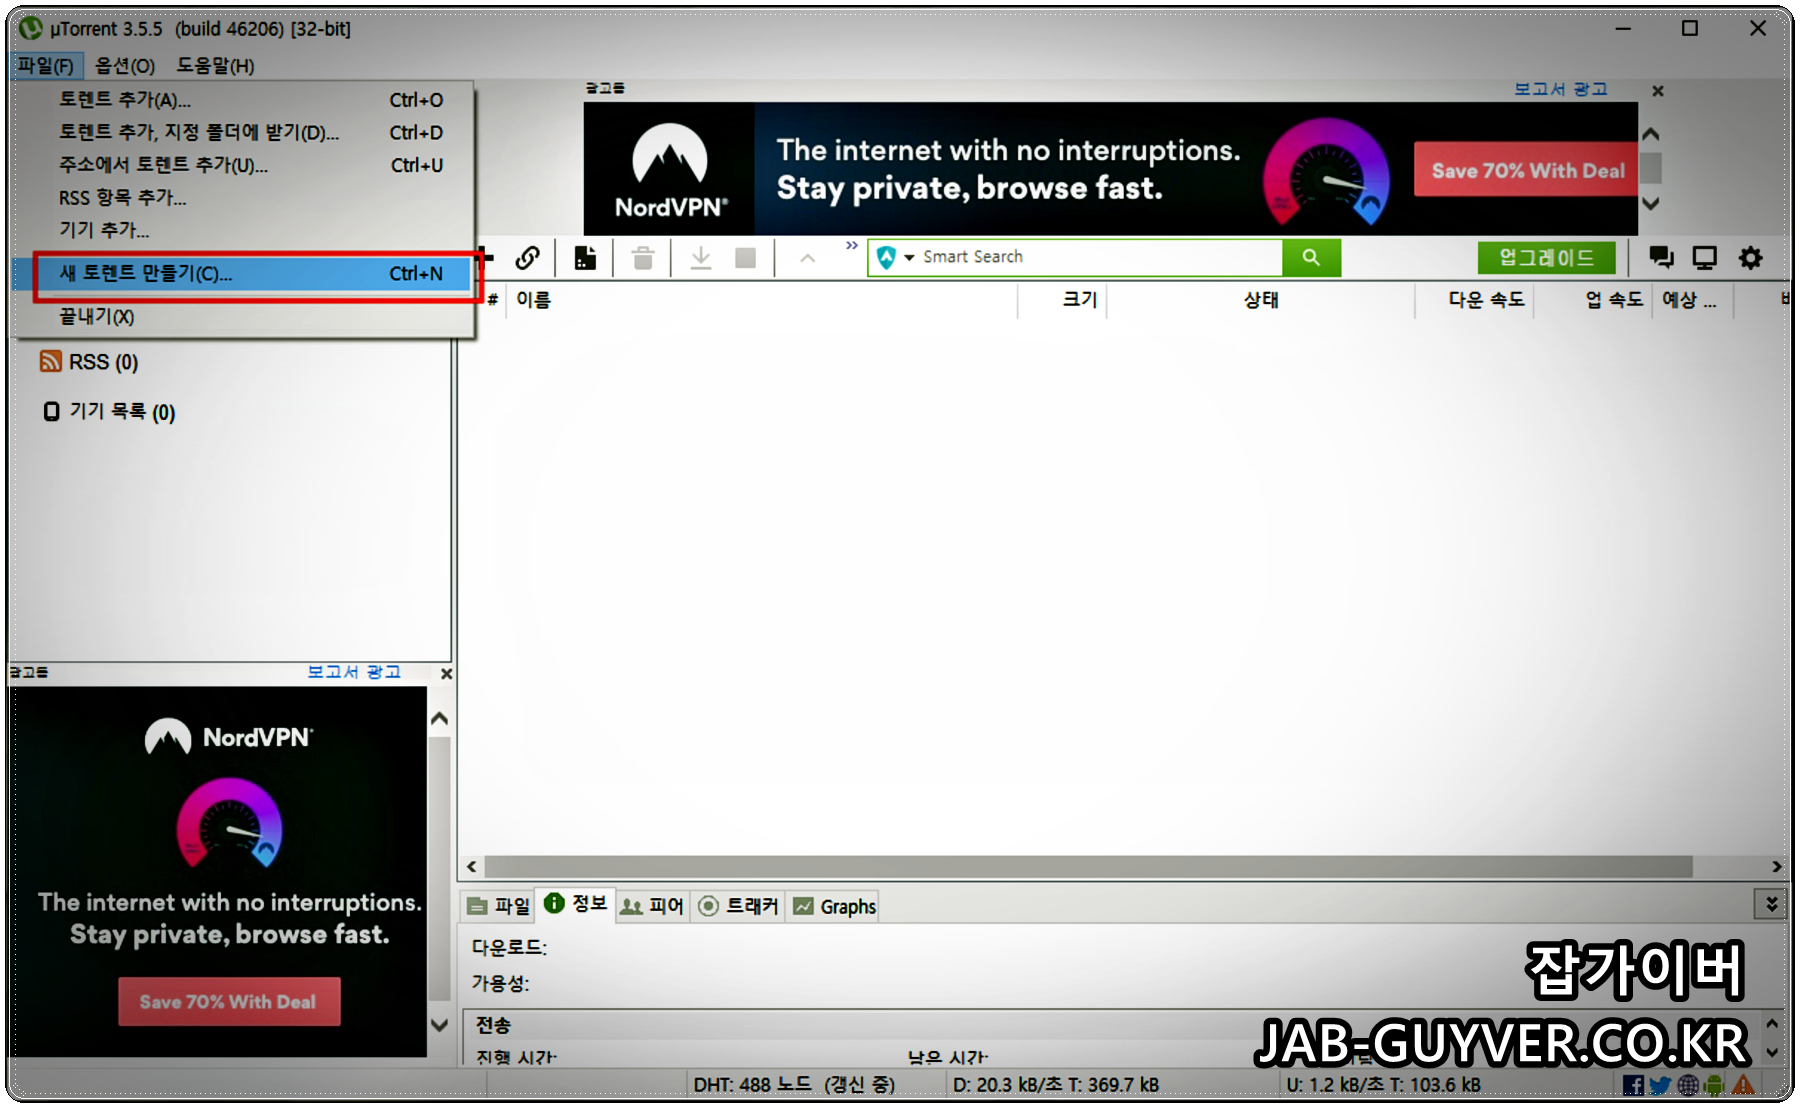This screenshot has height=1108, width=1800.
Task: Open the 옵션(O) menu
Action: coord(125,66)
